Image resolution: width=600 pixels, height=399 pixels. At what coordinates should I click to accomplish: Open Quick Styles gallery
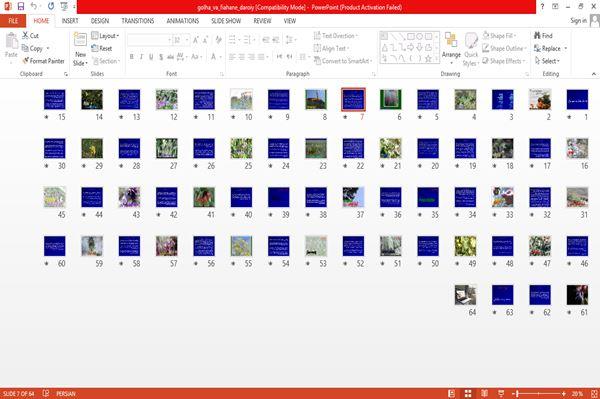471,49
